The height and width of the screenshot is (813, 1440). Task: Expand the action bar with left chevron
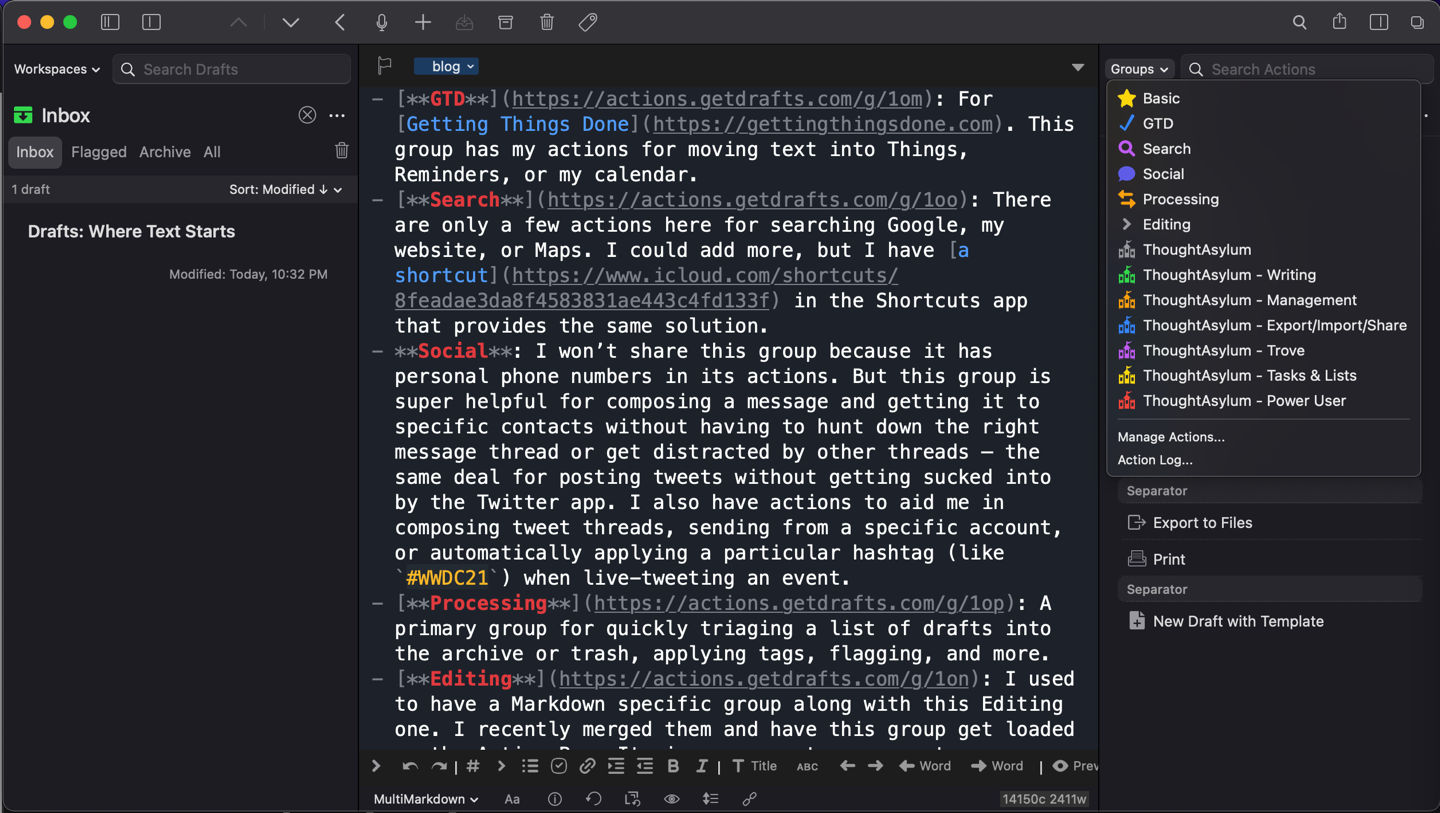click(x=376, y=766)
